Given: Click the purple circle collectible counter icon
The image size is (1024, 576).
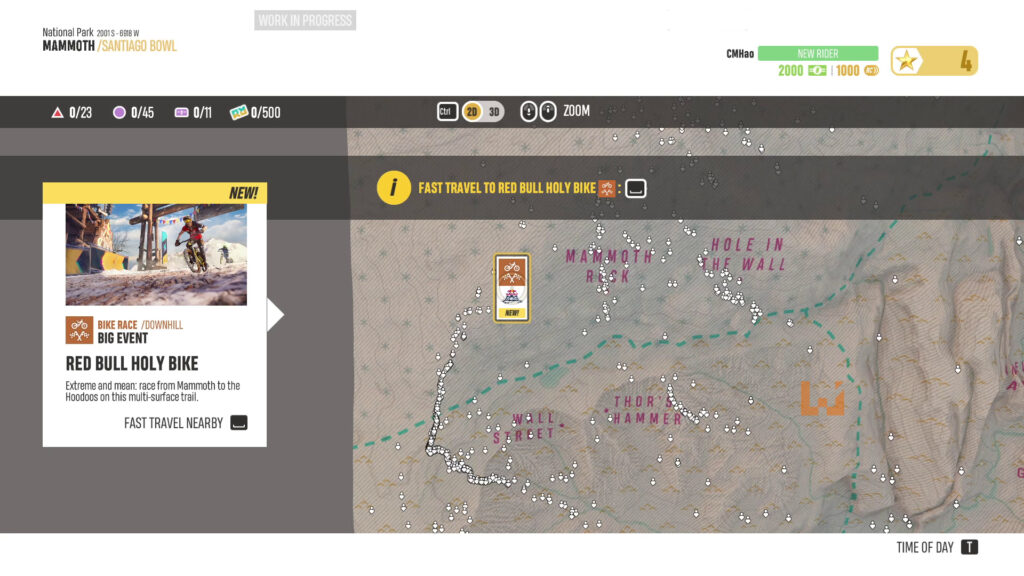Looking at the screenshot, I should pyautogui.click(x=119, y=113).
